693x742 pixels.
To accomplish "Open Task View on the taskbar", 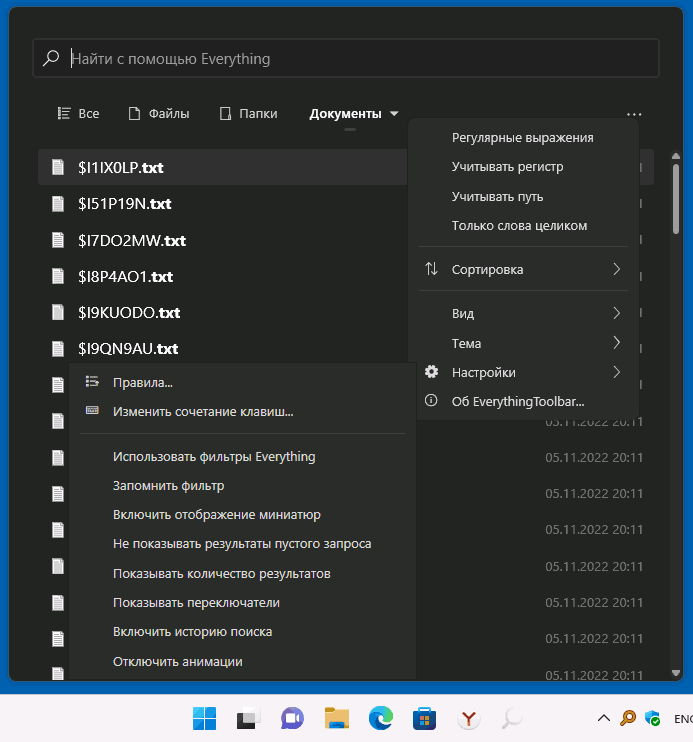I will pyautogui.click(x=249, y=718).
